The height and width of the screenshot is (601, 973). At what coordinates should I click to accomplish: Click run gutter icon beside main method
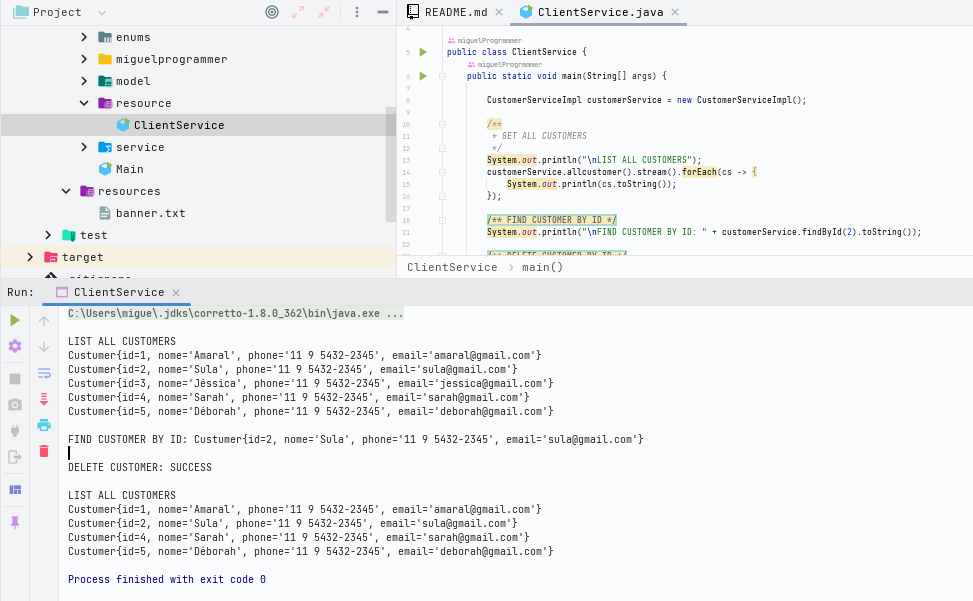pos(423,76)
